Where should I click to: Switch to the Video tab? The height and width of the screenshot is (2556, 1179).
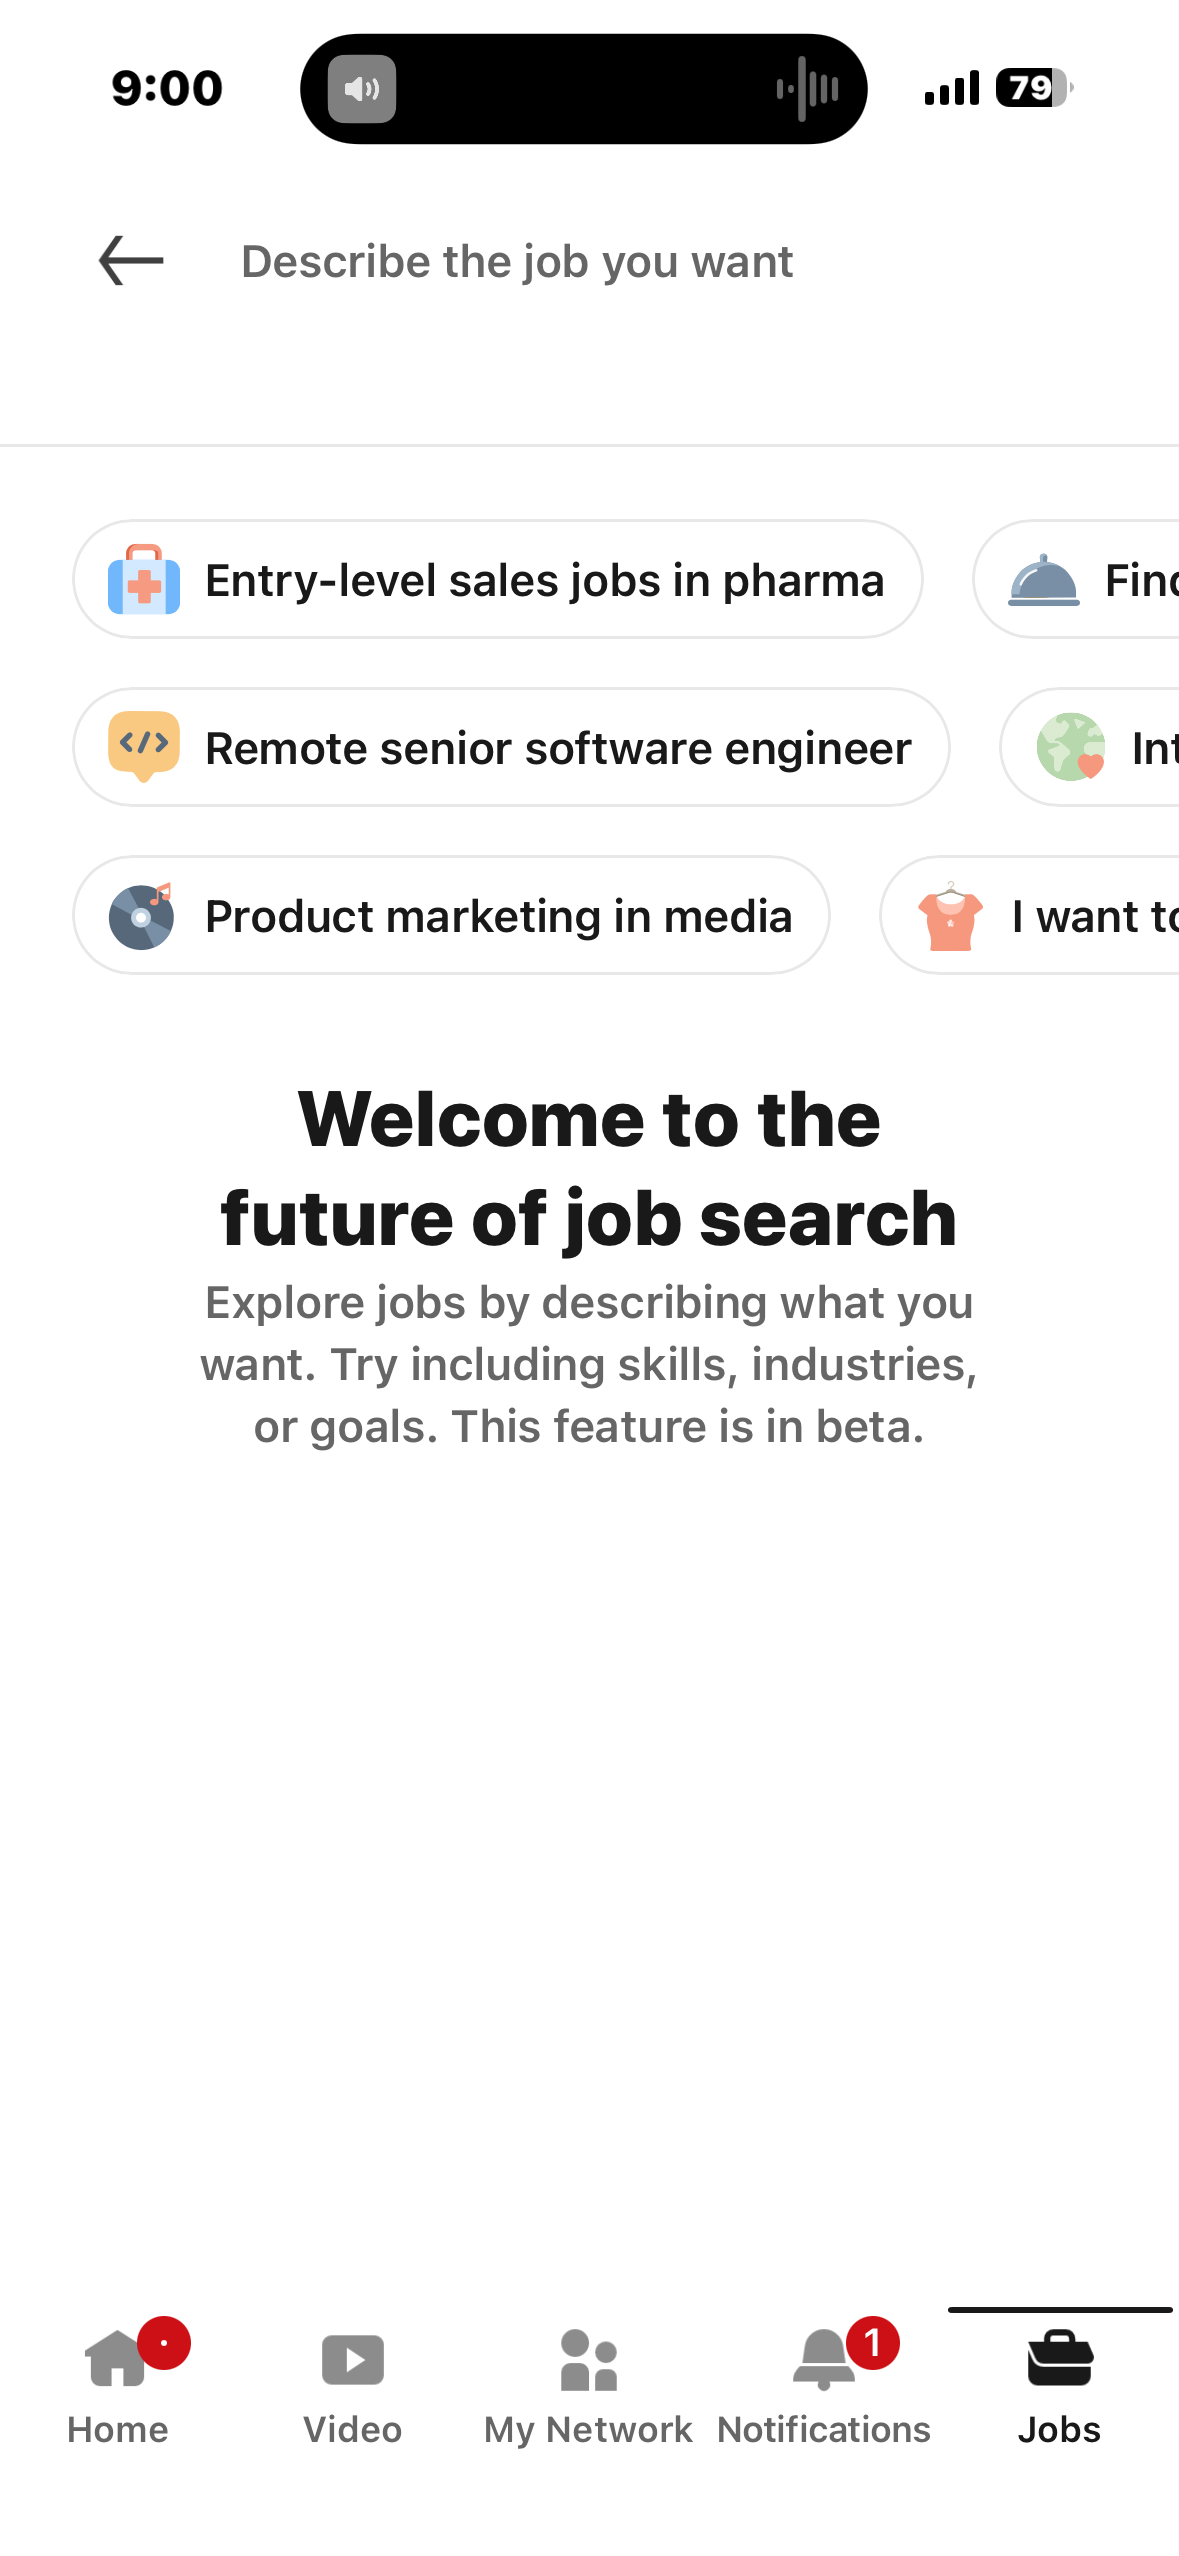[x=352, y=2385]
